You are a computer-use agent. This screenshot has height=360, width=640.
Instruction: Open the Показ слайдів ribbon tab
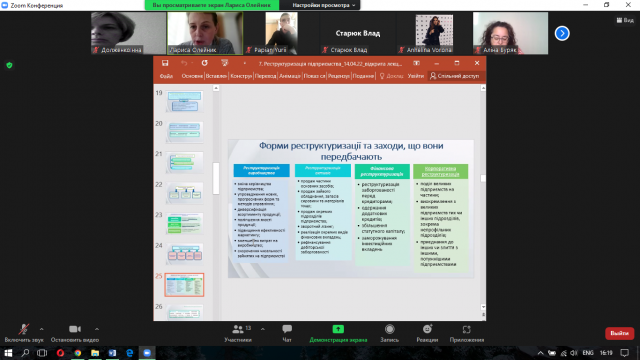[314, 76]
